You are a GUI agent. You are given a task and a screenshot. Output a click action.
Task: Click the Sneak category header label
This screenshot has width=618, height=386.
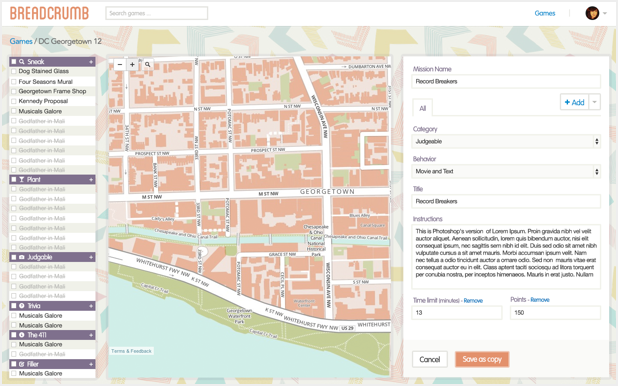pos(35,62)
